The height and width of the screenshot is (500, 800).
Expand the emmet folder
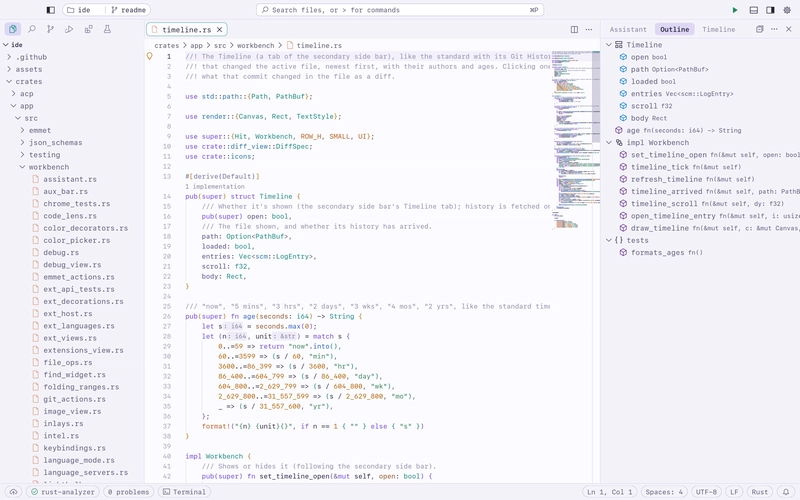pos(22,130)
